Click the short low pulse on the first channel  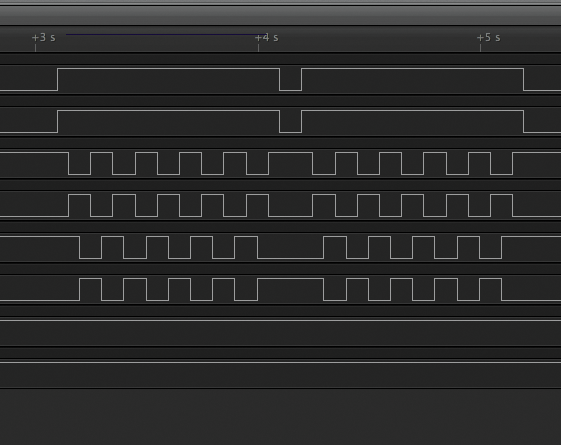click(x=291, y=79)
